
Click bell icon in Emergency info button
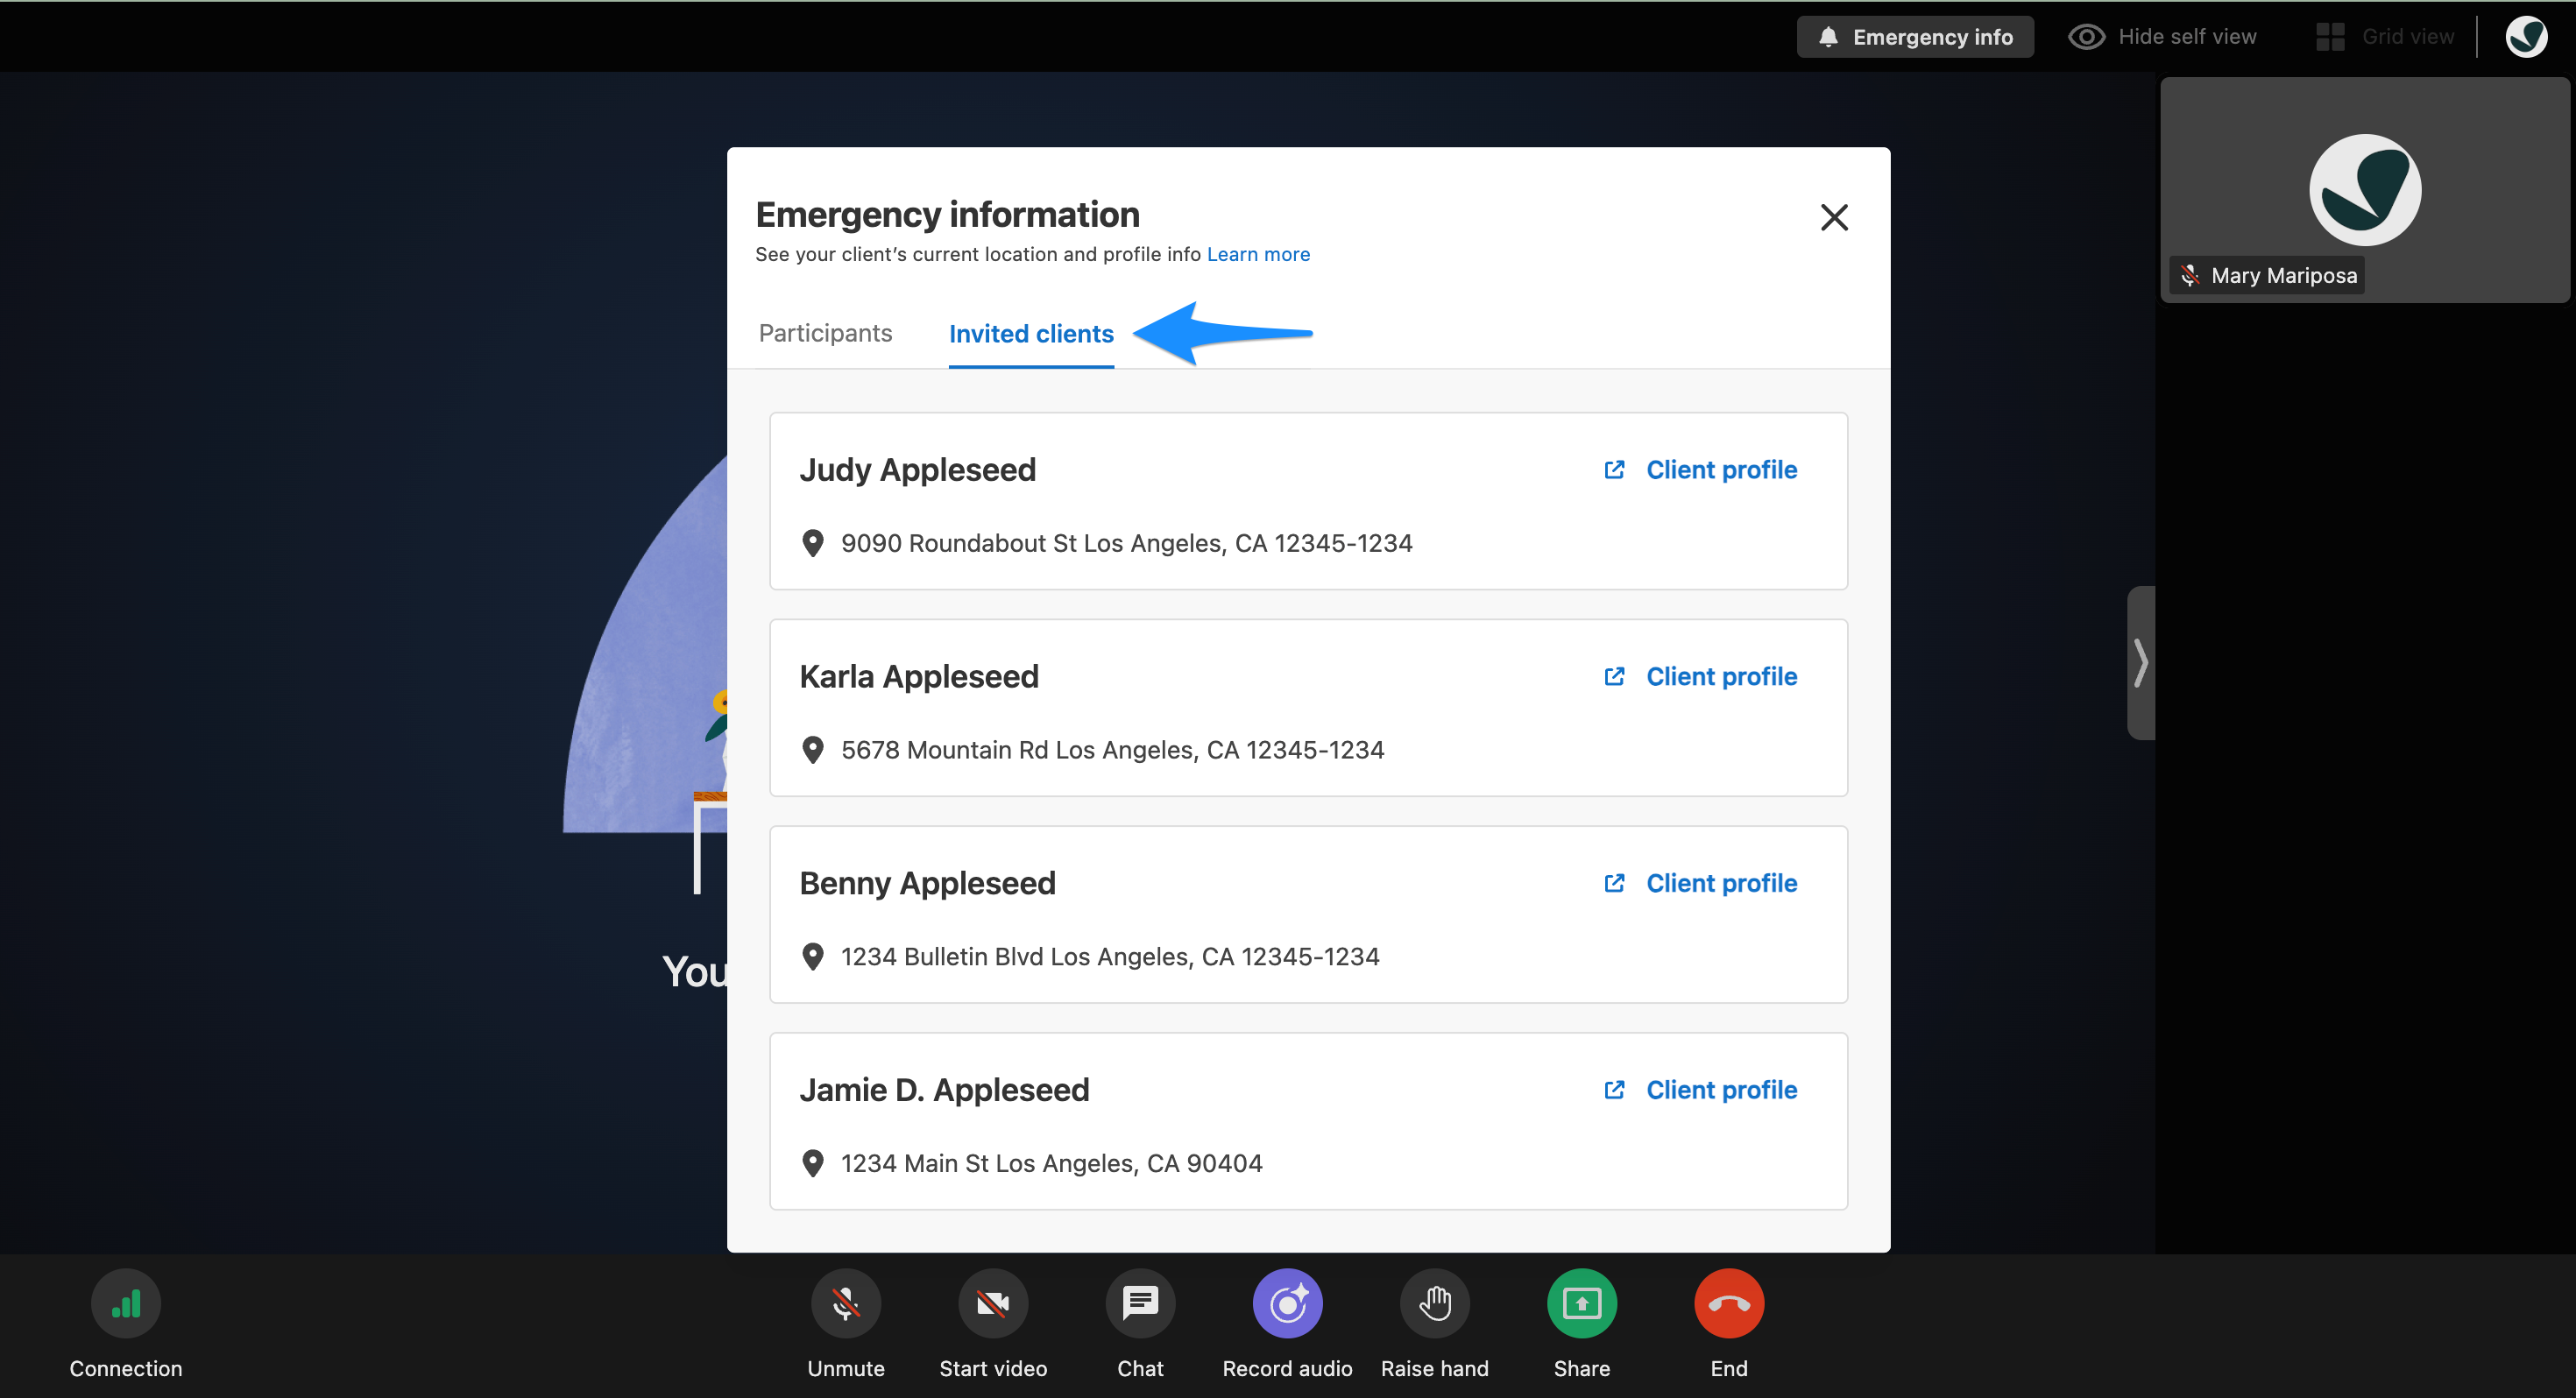[1828, 37]
